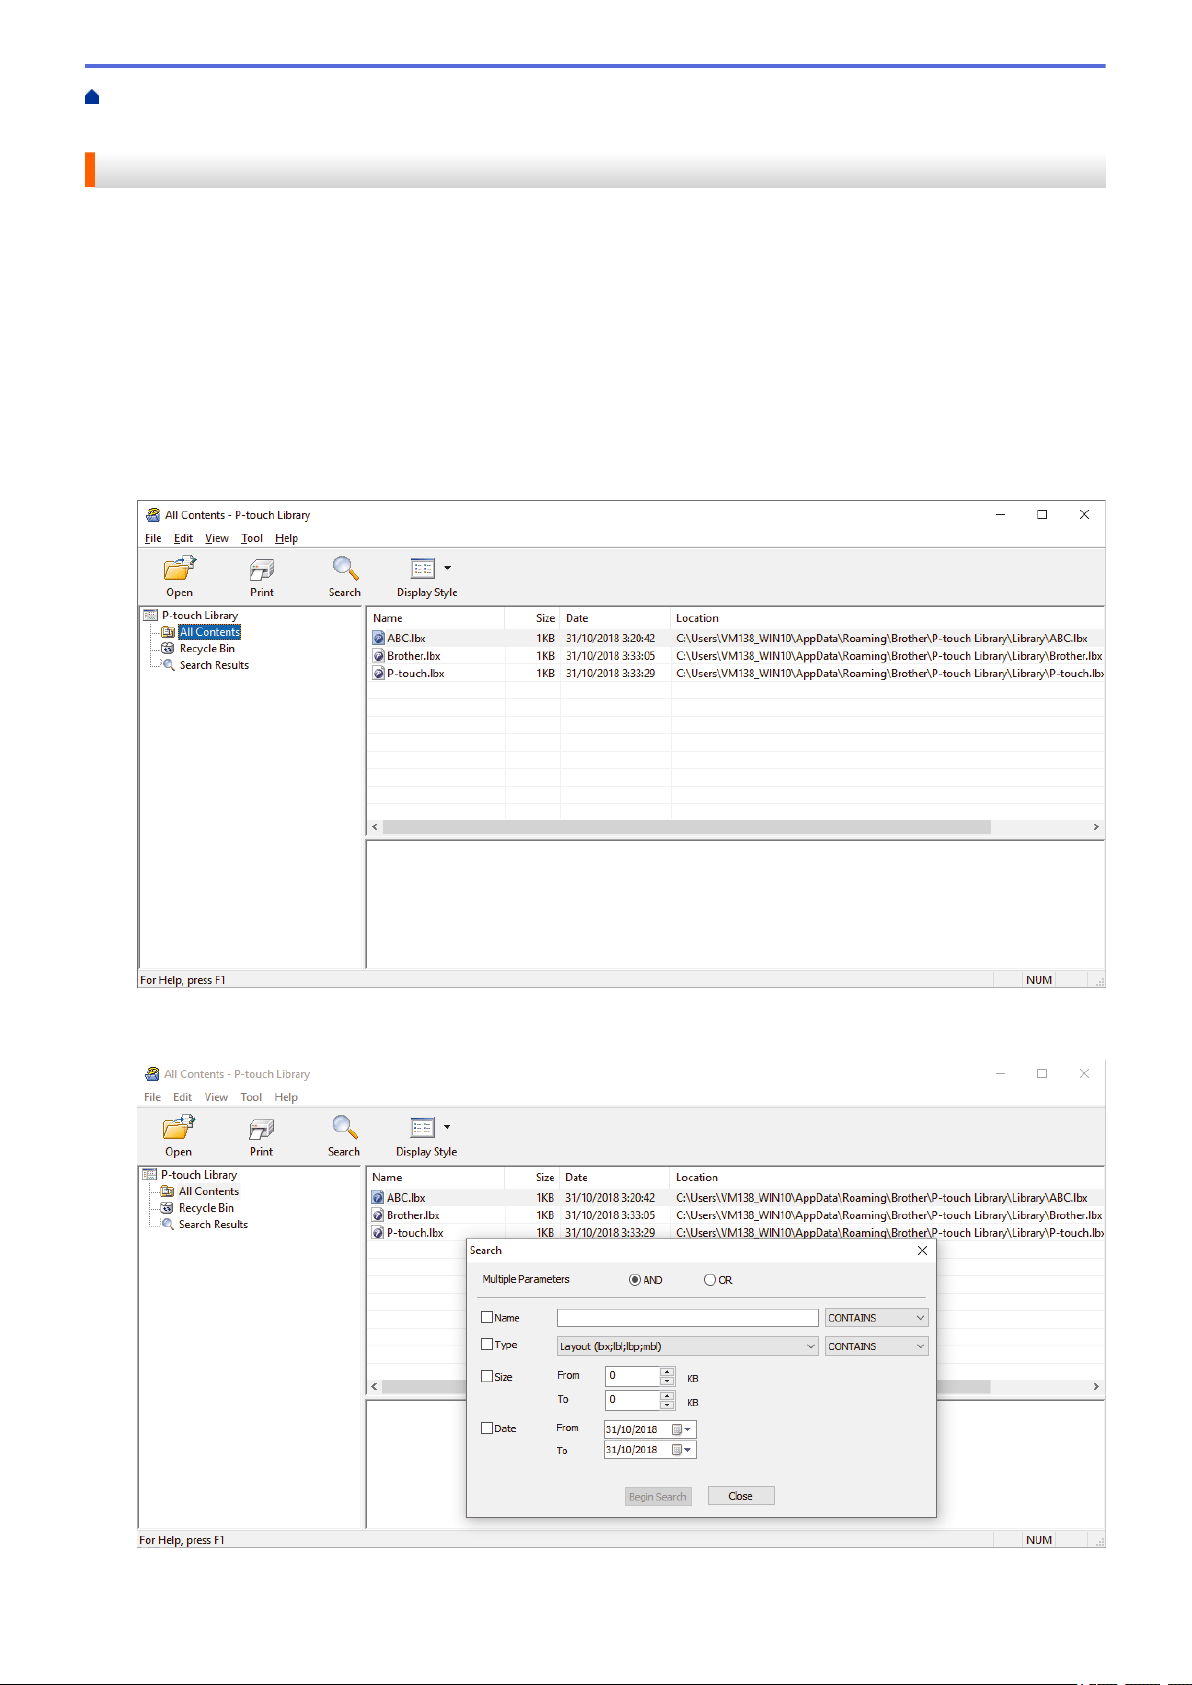Open the Date From calendar dropdown

tap(688, 1430)
